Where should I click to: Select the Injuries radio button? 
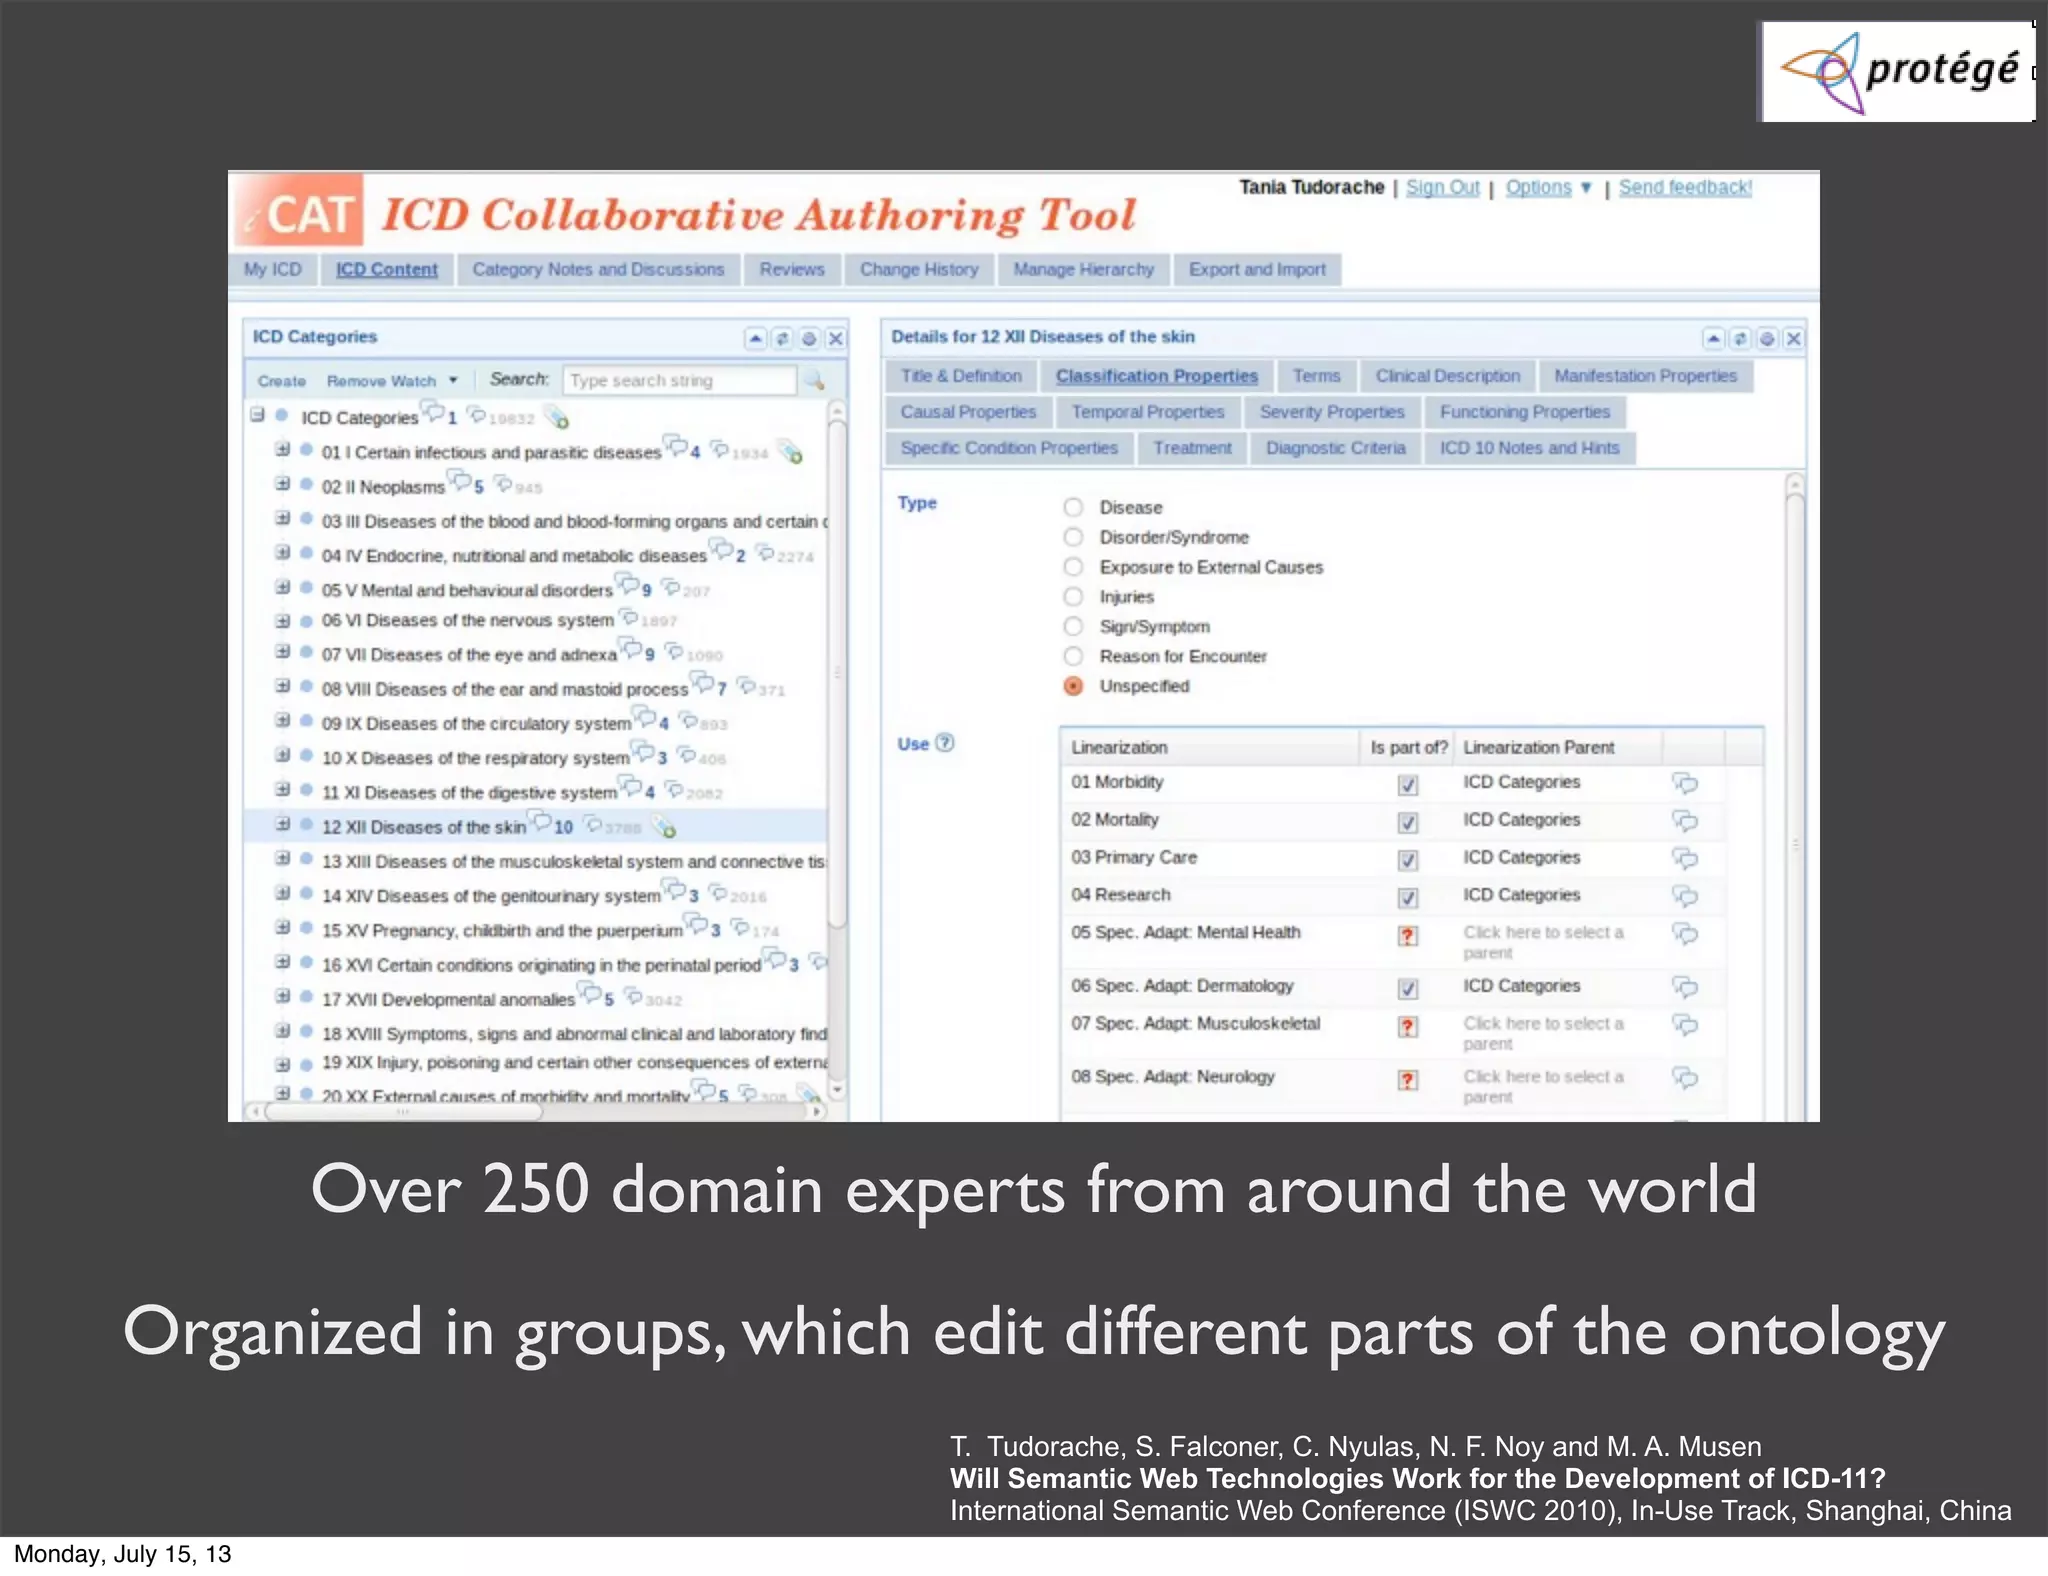pos(1073,597)
